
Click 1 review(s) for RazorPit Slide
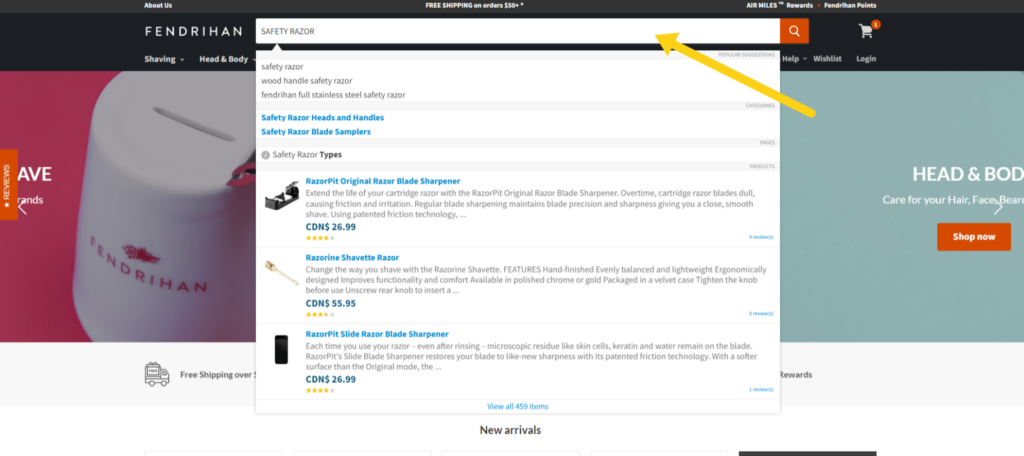pos(761,389)
